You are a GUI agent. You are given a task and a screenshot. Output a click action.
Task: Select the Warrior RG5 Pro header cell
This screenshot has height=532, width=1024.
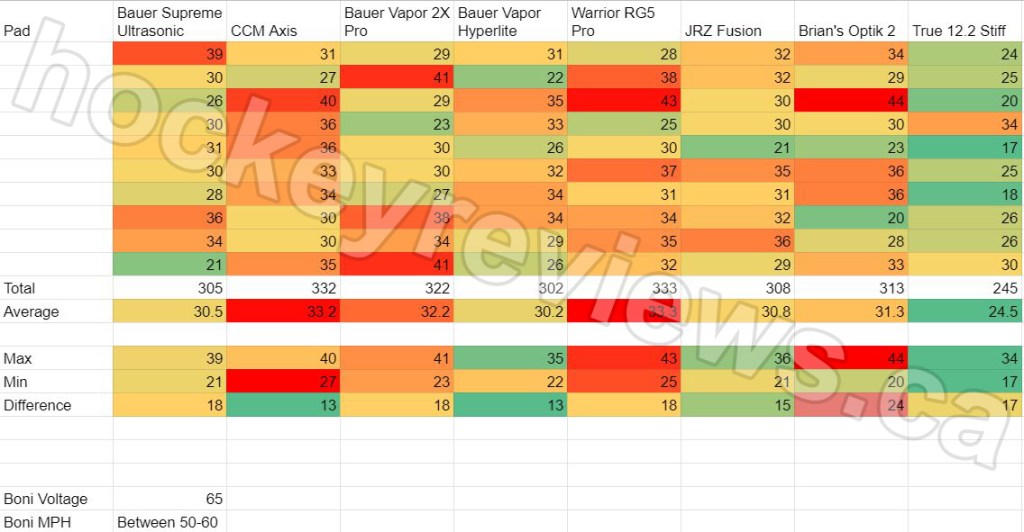click(x=610, y=22)
